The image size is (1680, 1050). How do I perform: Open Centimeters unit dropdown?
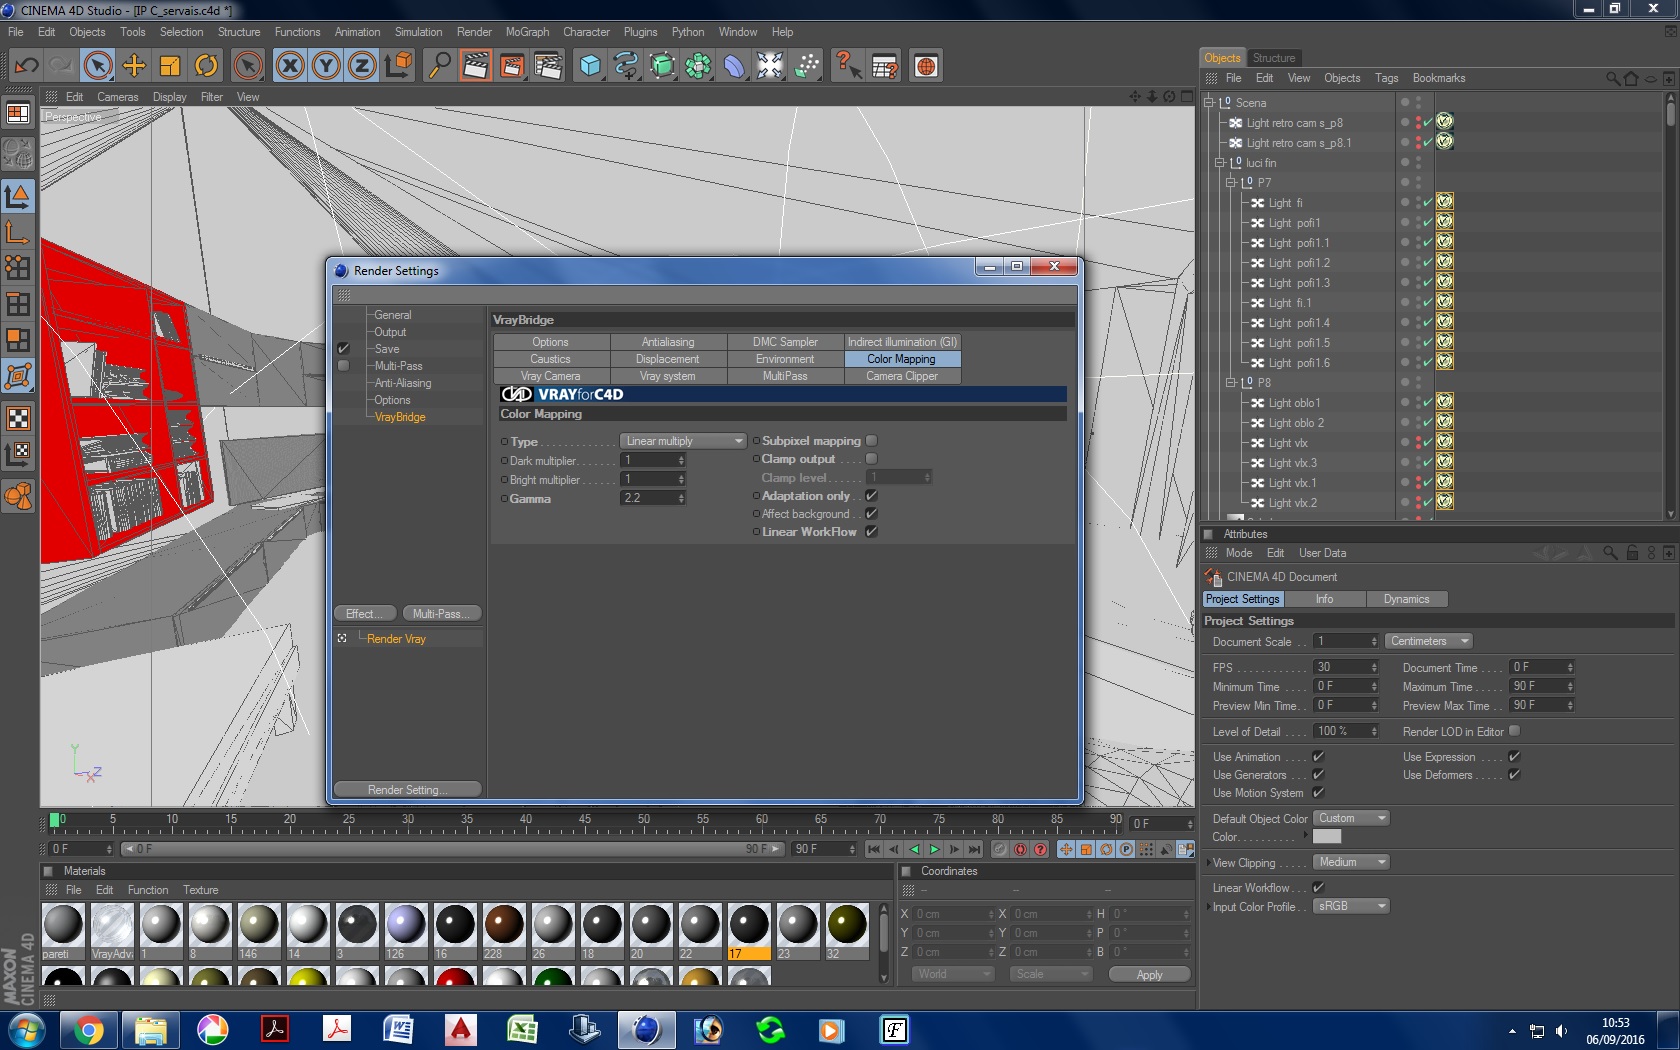(1430, 641)
